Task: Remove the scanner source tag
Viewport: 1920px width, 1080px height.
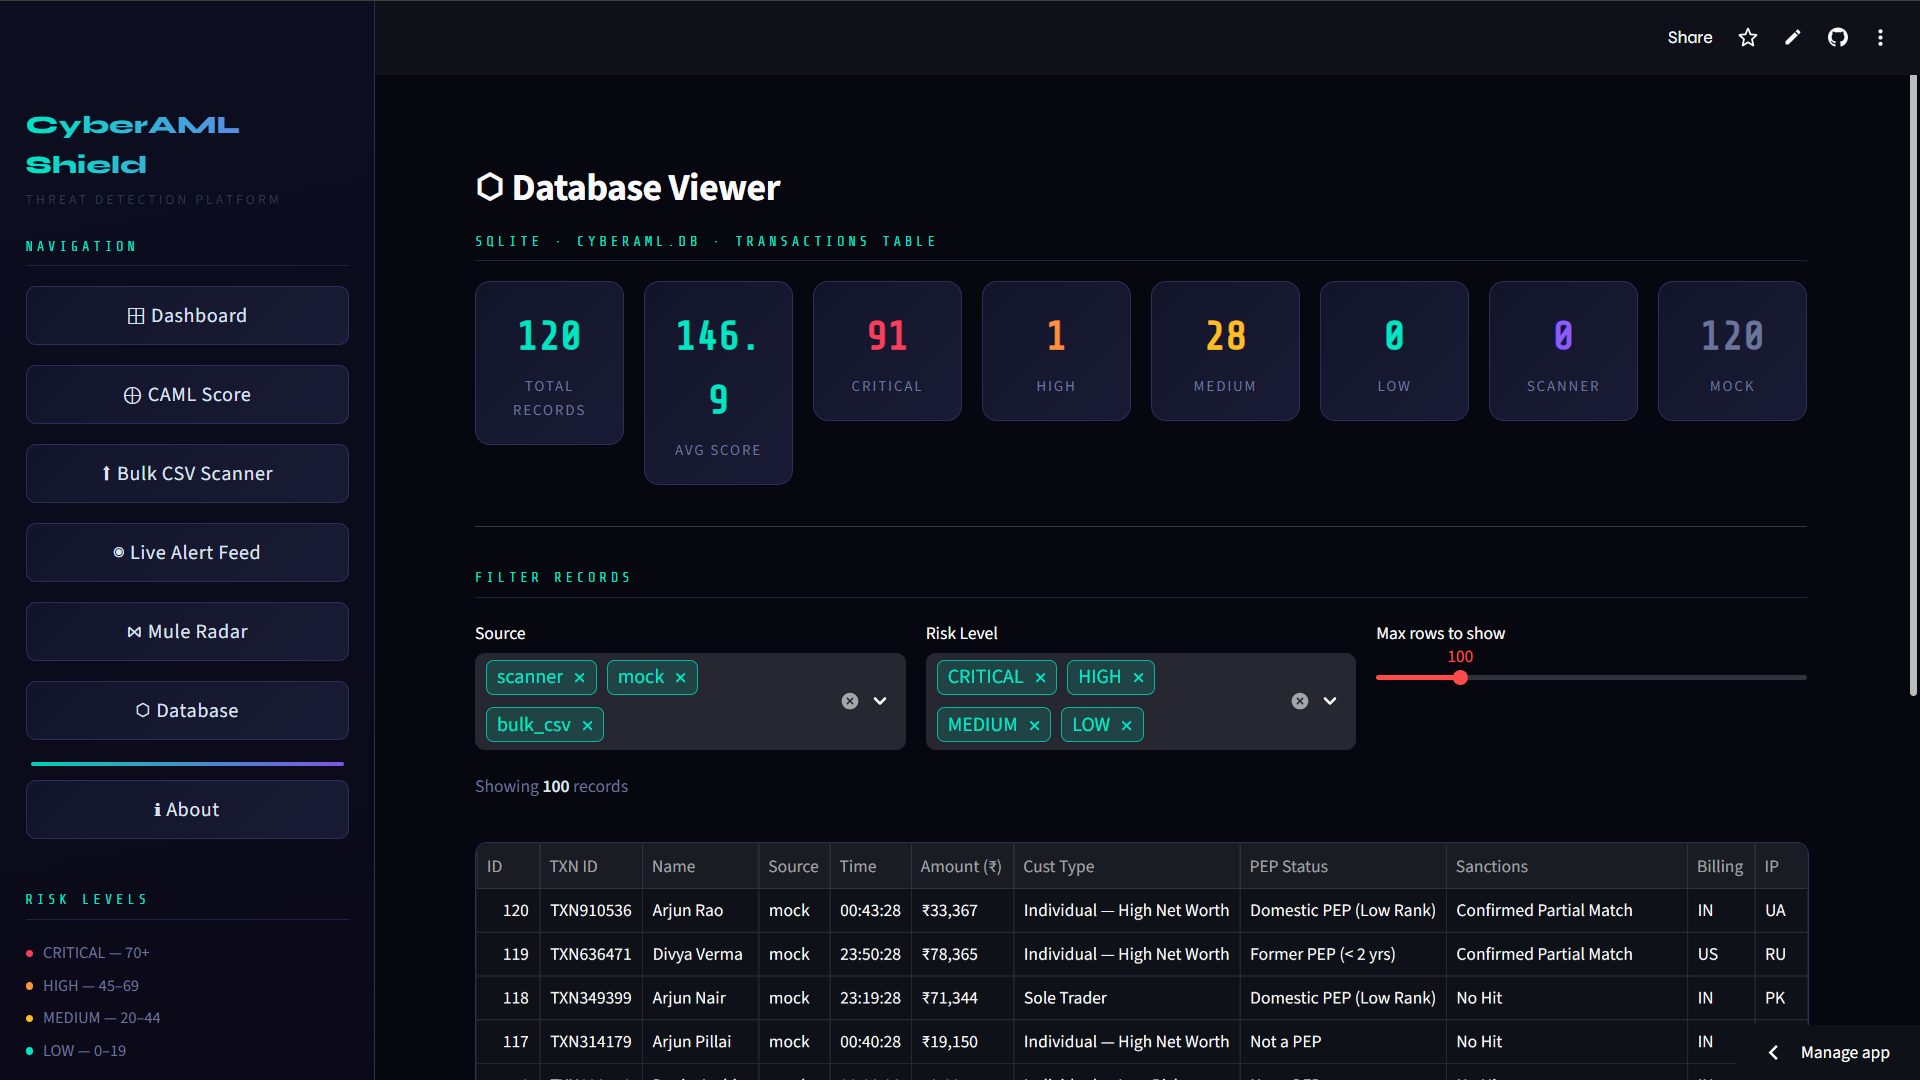Action: point(580,678)
